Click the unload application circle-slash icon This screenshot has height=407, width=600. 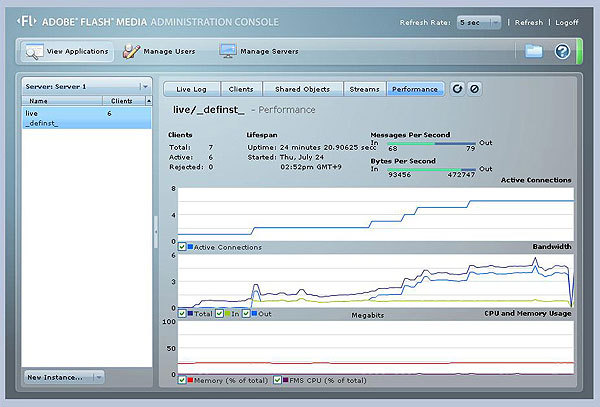[474, 89]
